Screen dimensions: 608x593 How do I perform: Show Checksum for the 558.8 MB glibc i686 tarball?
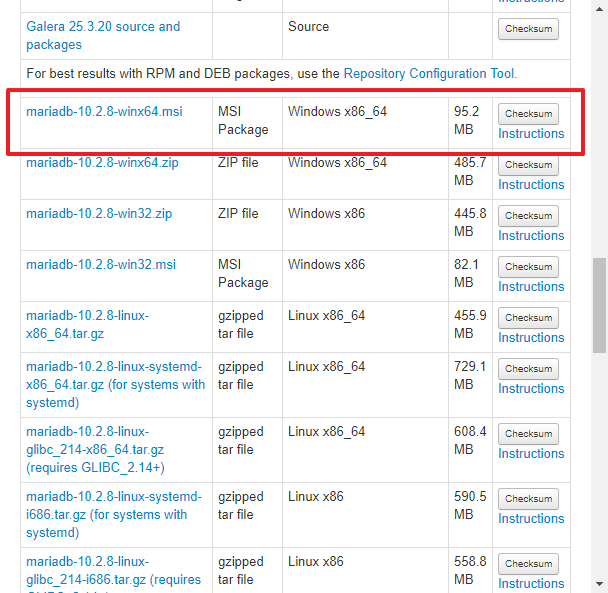[x=528, y=564]
